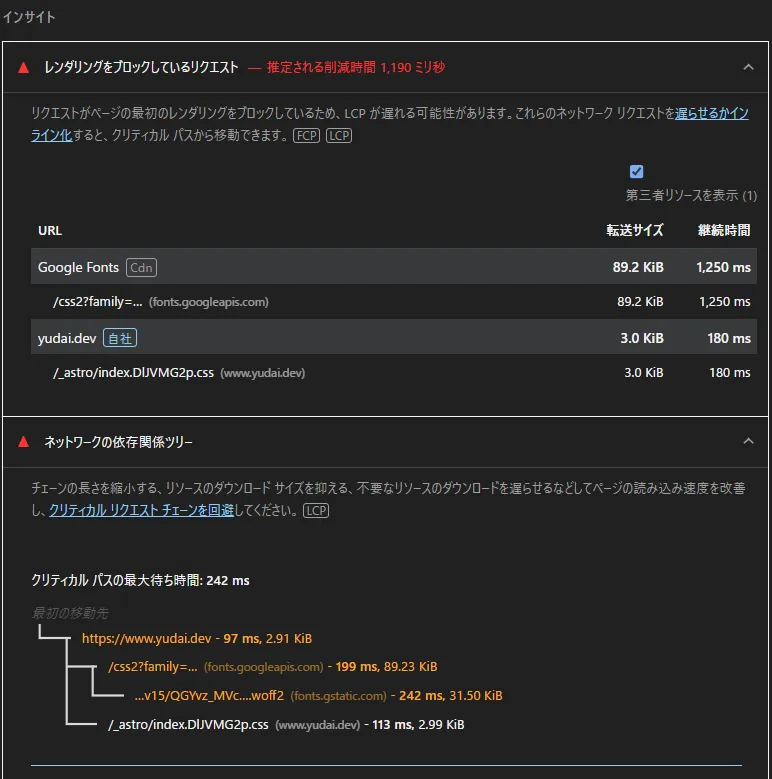
Task: Click the 継続時間 column header
Action: [x=724, y=230]
